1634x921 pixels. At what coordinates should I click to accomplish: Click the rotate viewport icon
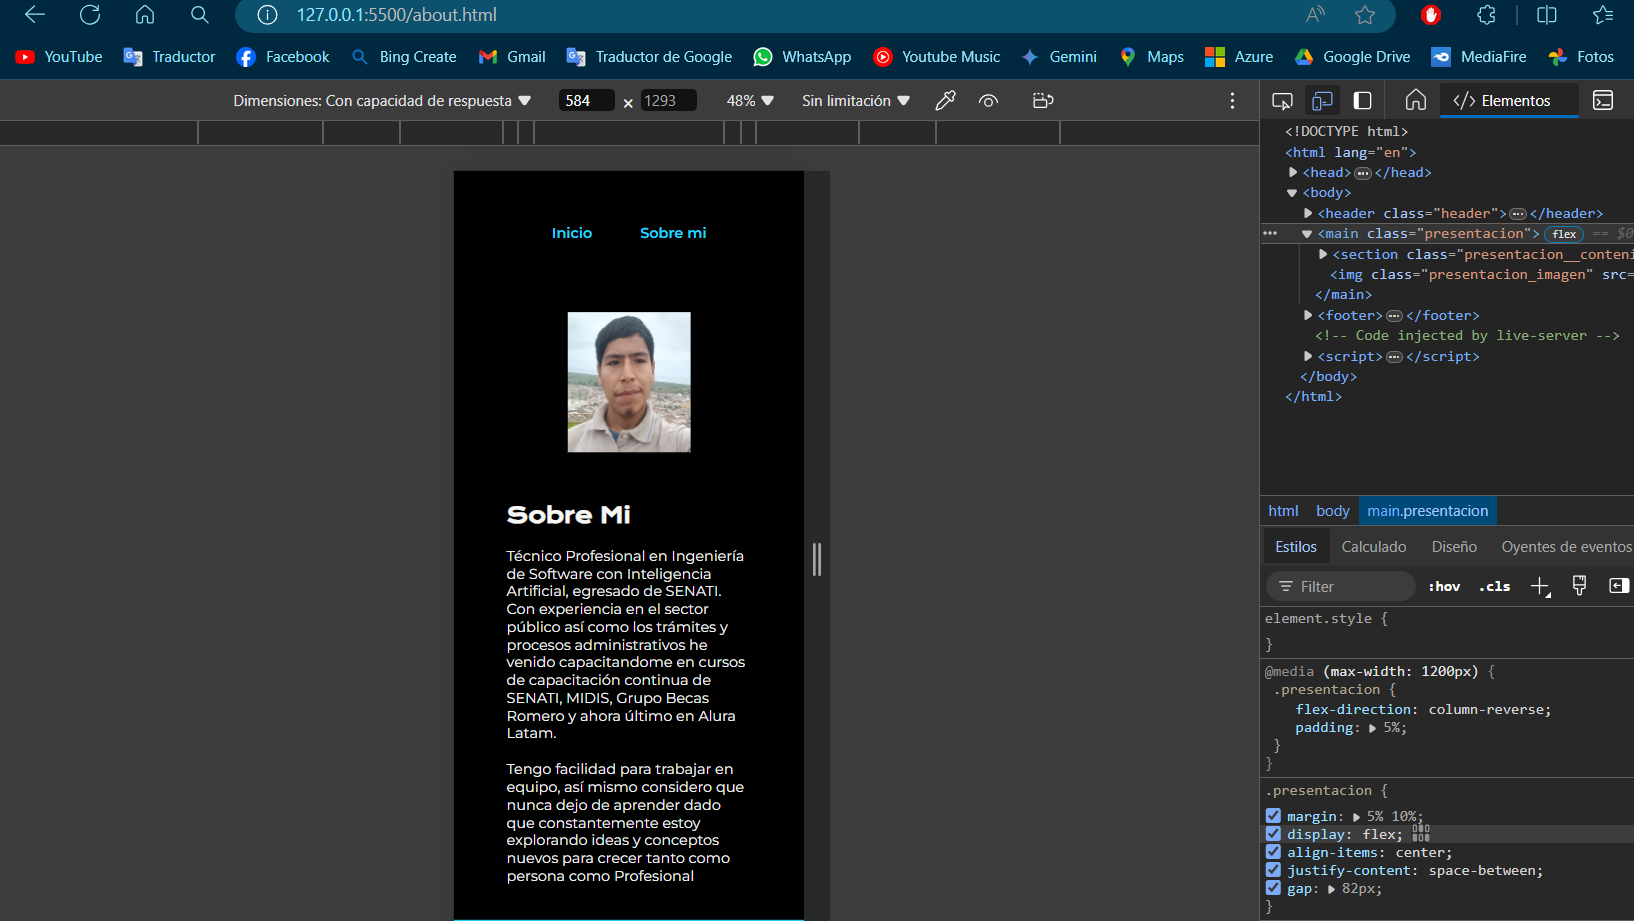coord(1043,101)
